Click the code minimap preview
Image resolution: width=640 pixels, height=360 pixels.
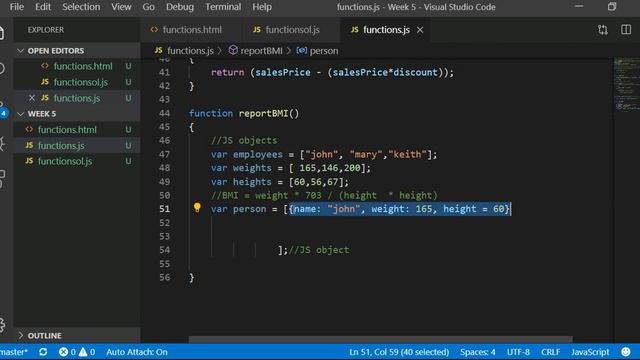click(x=627, y=85)
